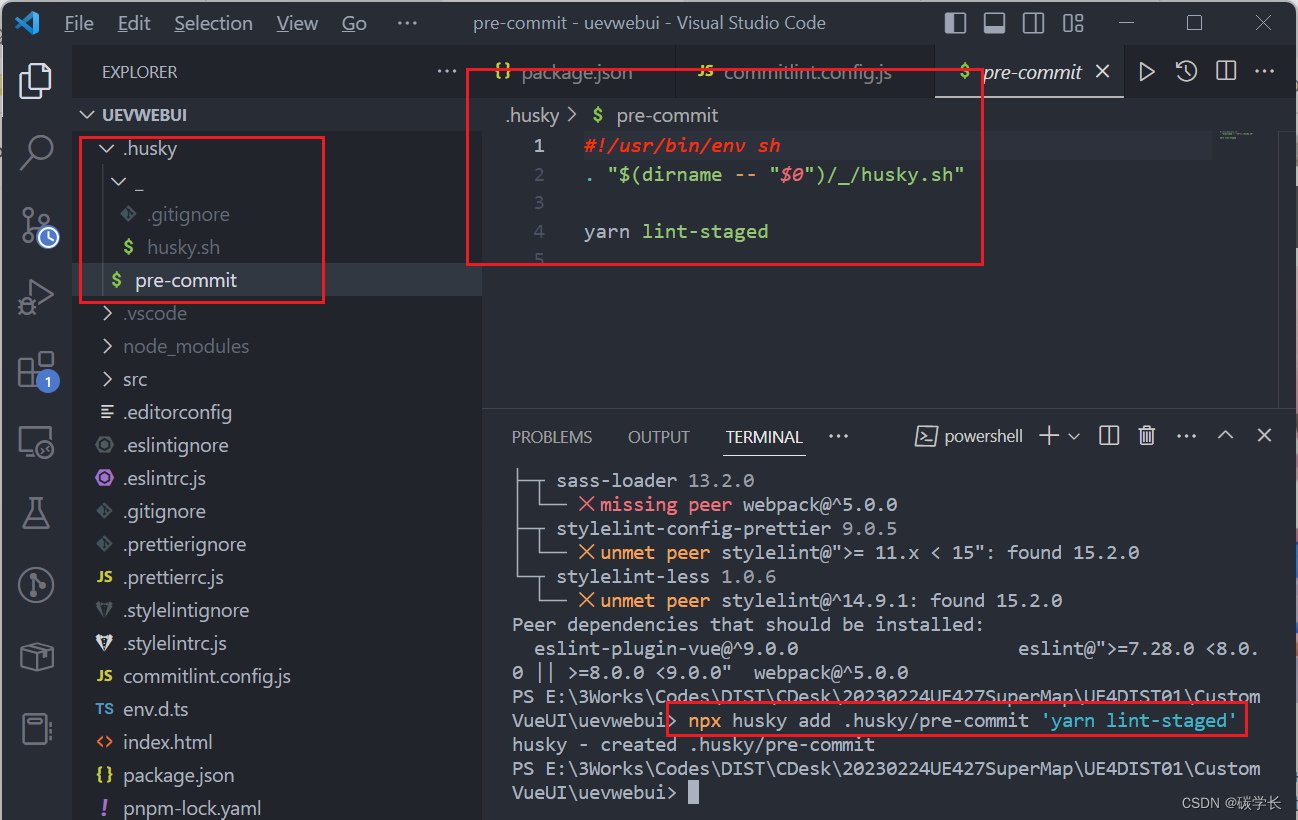Select the powershell terminal label
The height and width of the screenshot is (820, 1298).
[970, 436]
